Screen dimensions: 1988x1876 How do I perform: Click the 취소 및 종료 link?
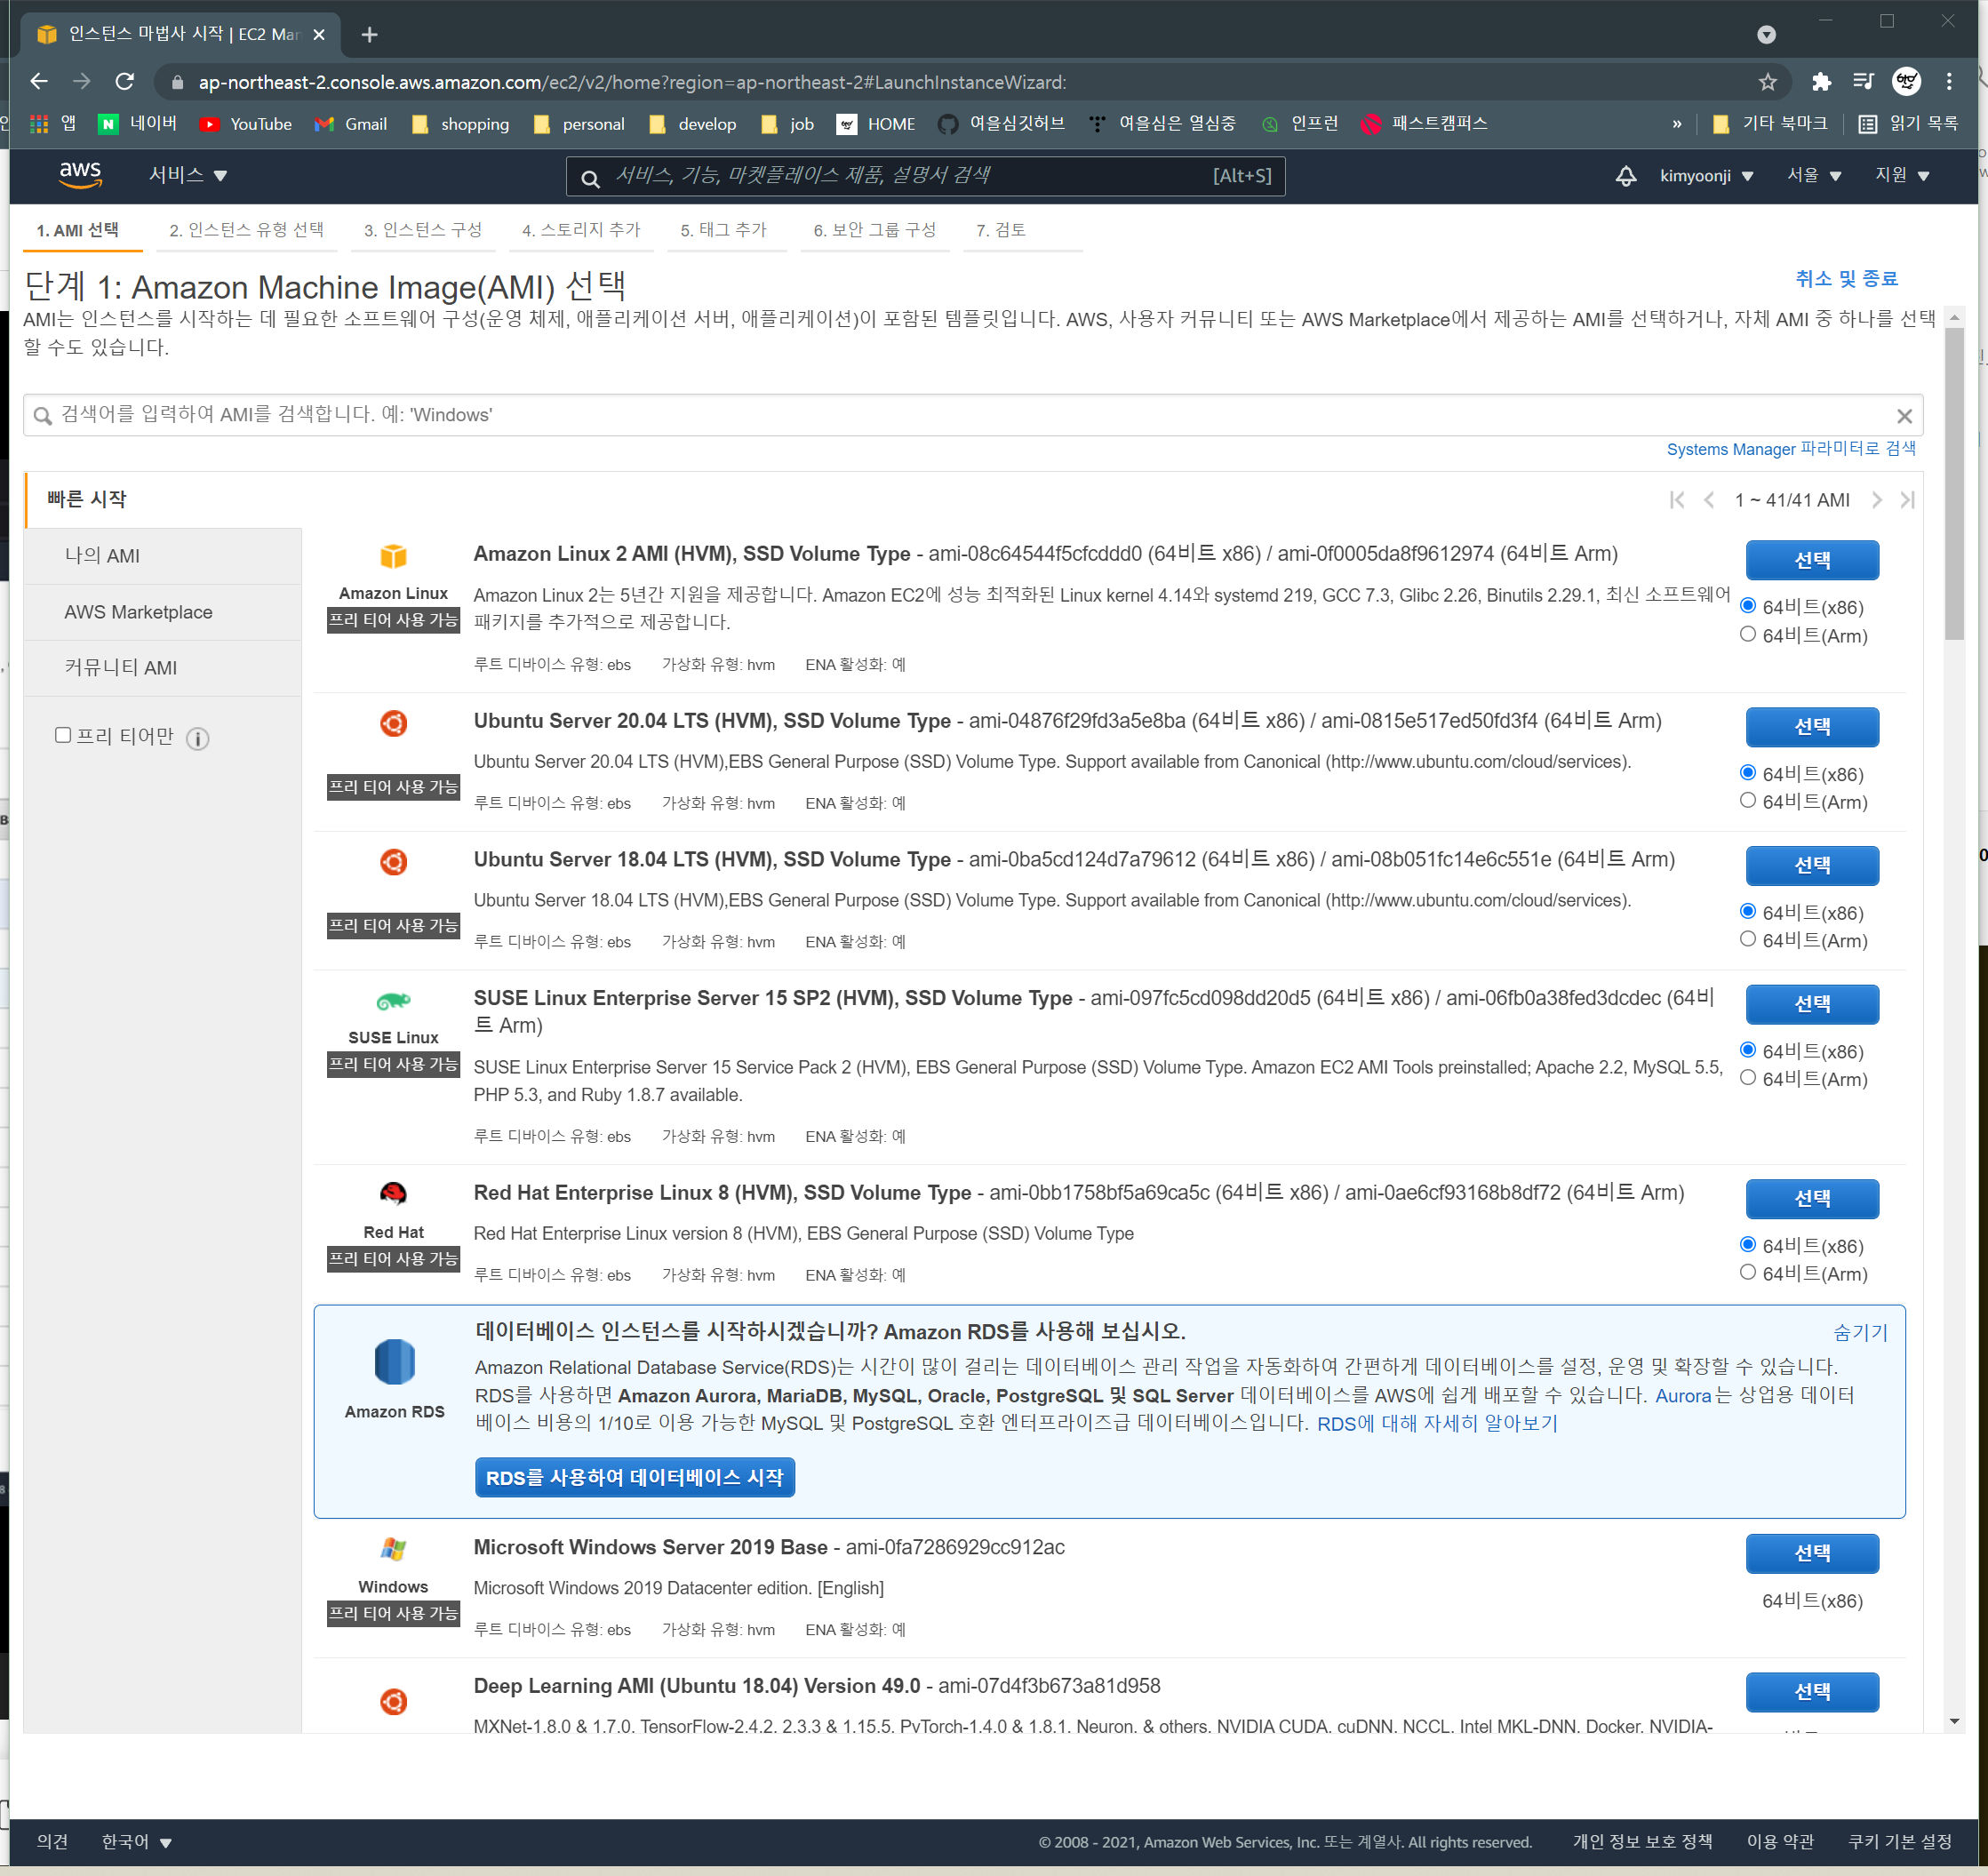[x=1845, y=279]
